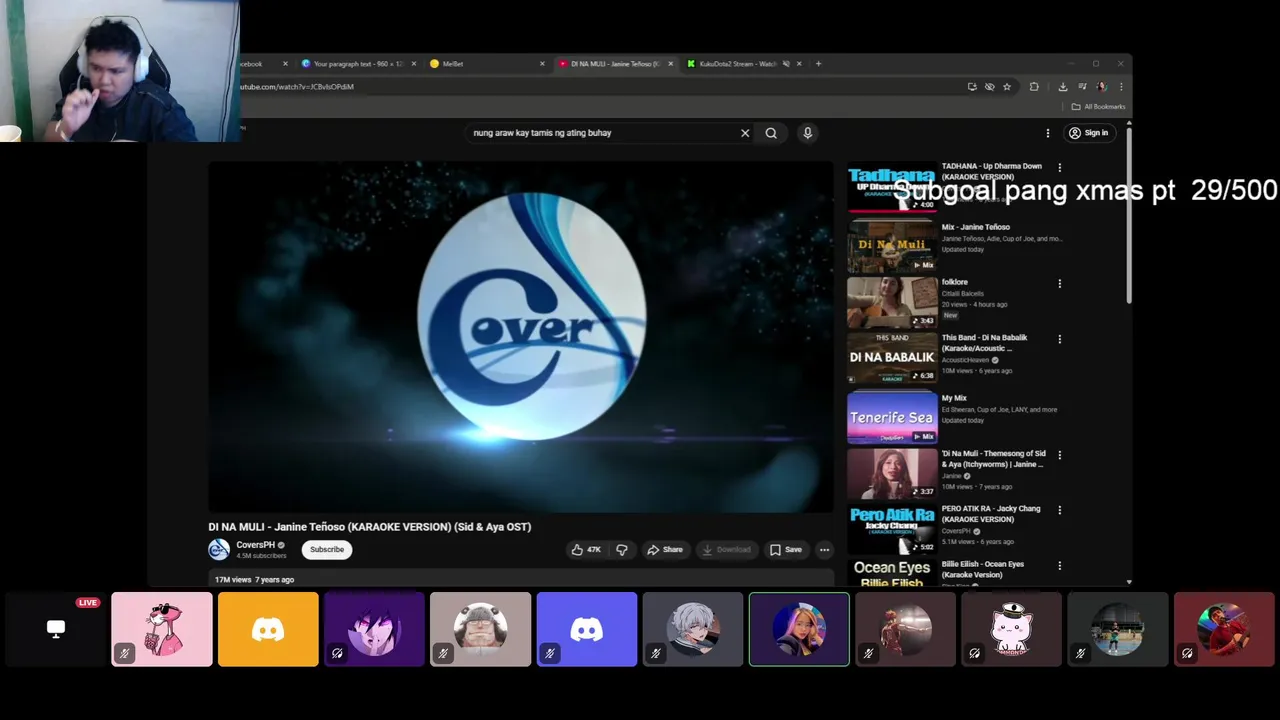Open options menu for the TADHANA video
Image resolution: width=1280 pixels, height=720 pixels.
tap(1060, 168)
